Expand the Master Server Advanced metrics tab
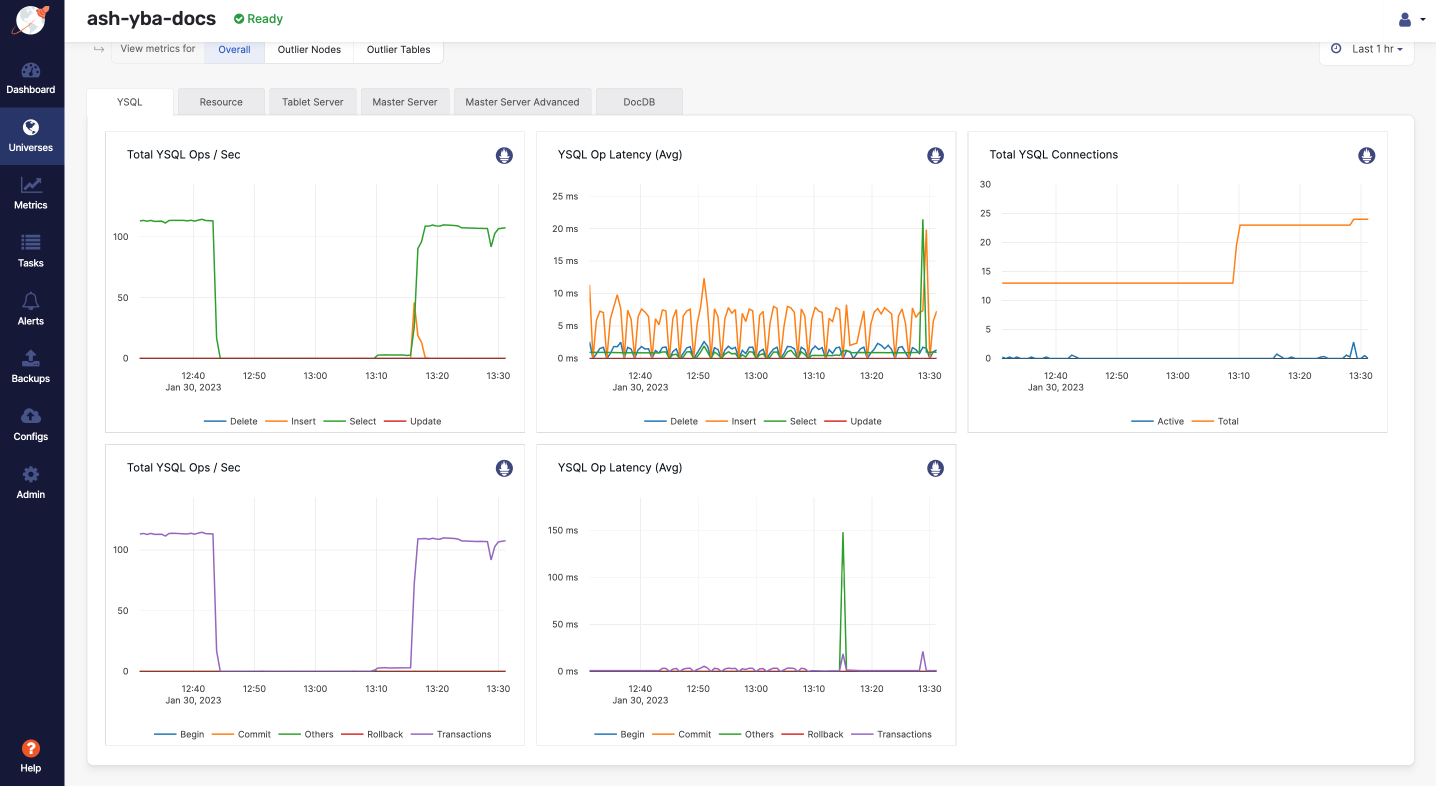The image size is (1436, 788). pyautogui.click(x=522, y=101)
